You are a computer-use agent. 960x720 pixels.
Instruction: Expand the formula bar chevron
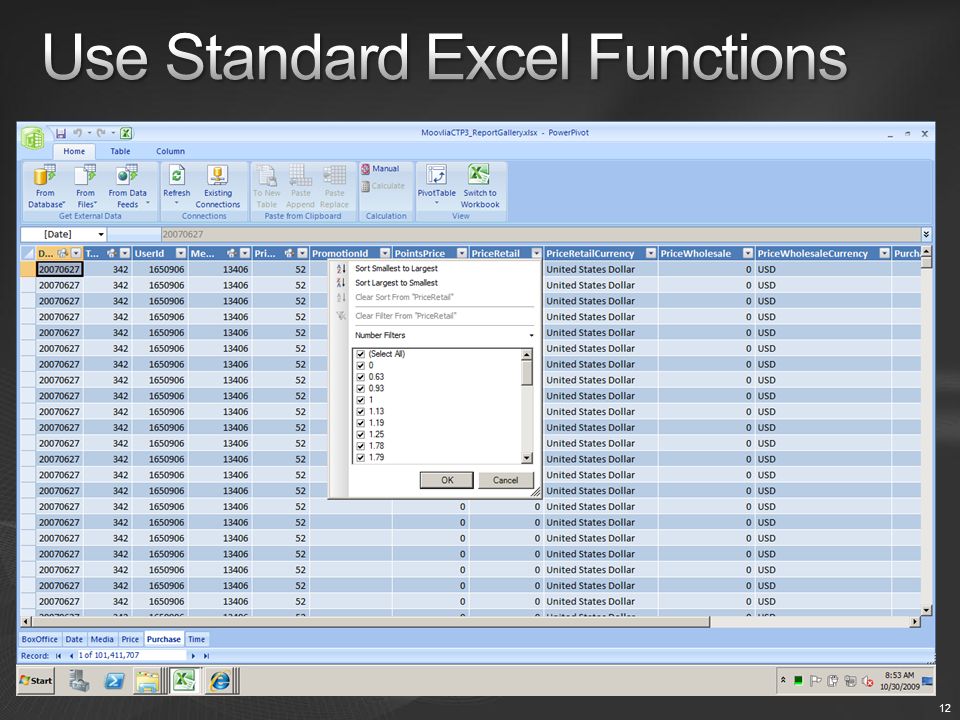(926, 234)
